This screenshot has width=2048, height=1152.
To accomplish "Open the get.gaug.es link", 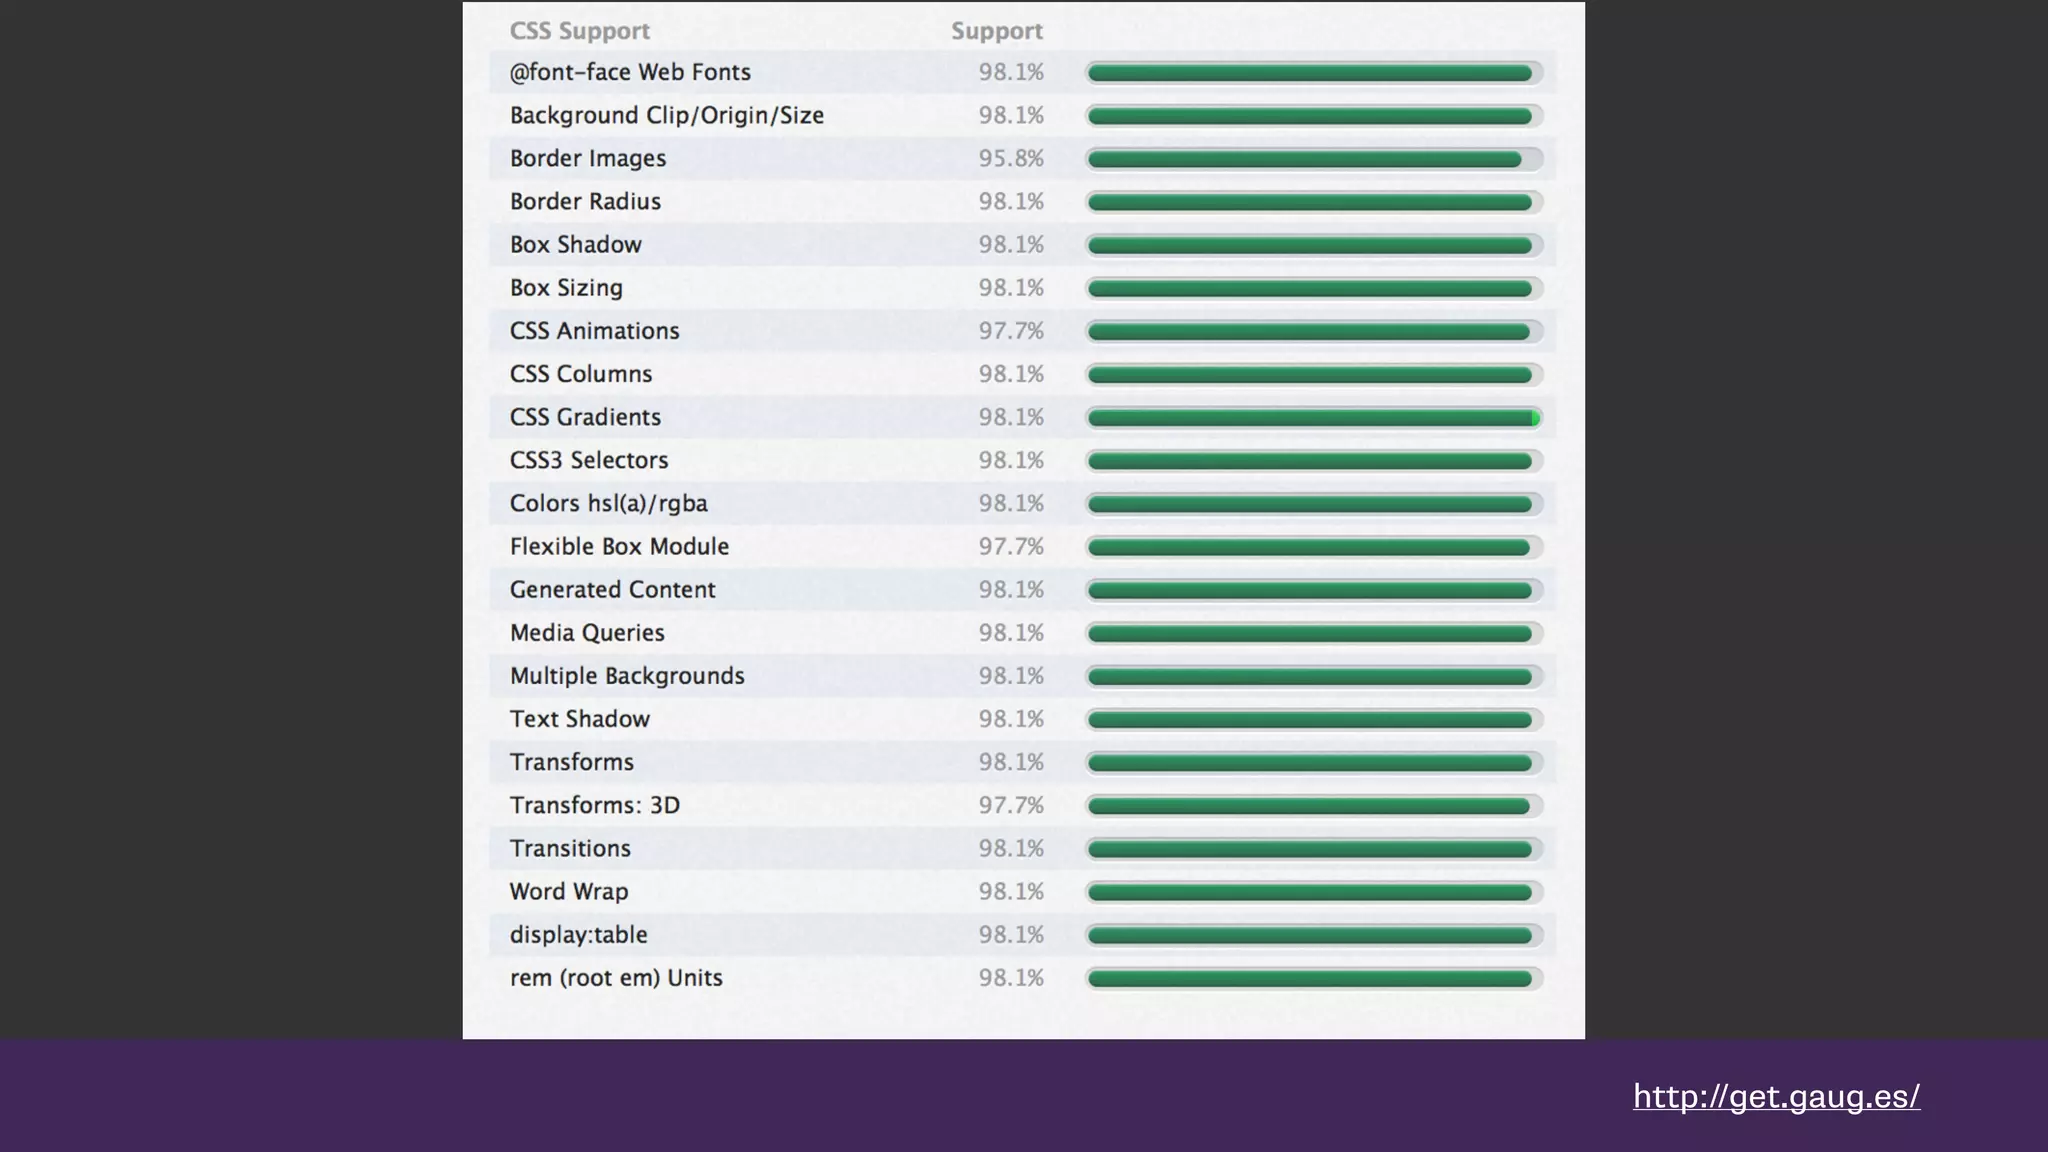I will point(1776,1096).
